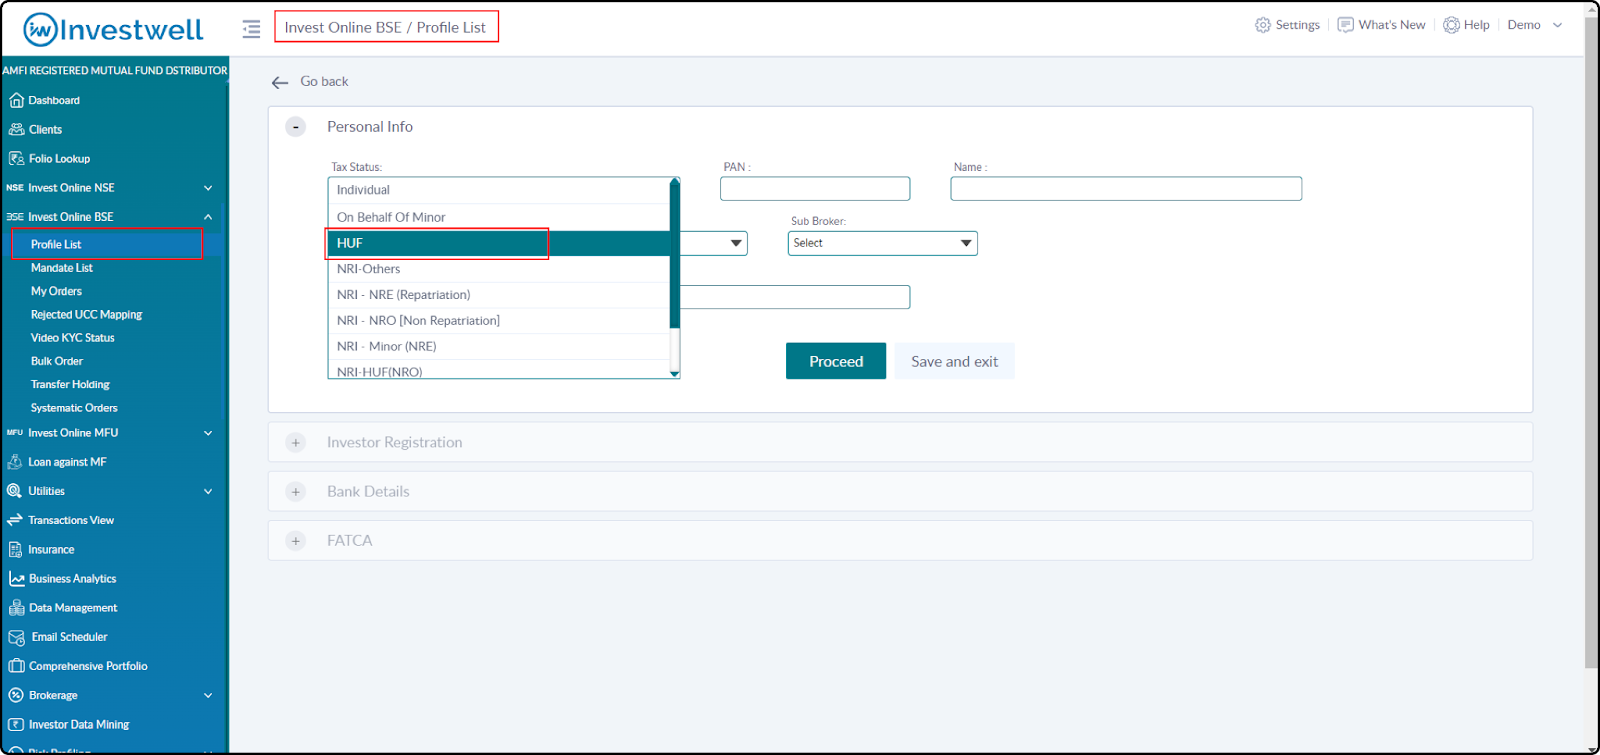Click the Business Analytics chart icon
The image size is (1600, 755).
pyautogui.click(x=16, y=578)
